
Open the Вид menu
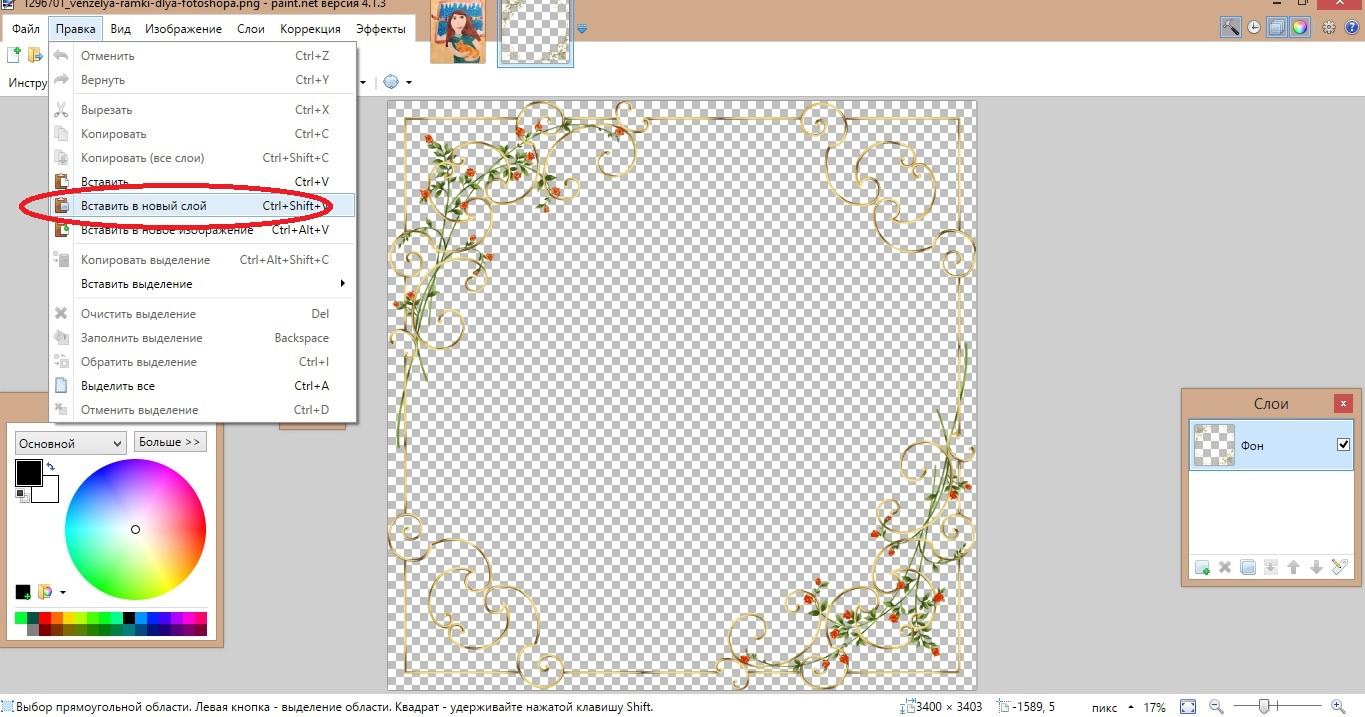coord(120,29)
